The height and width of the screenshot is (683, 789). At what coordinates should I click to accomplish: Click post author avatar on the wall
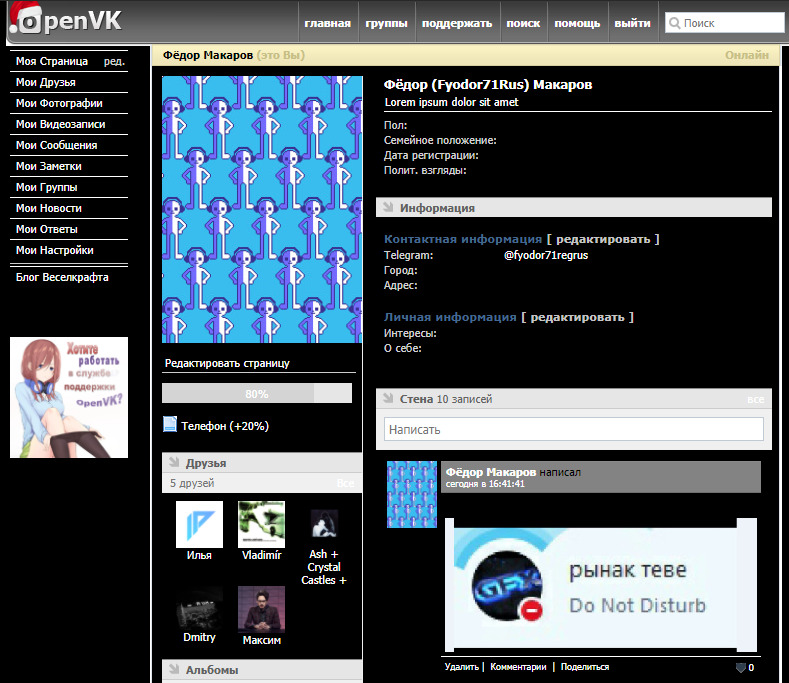pyautogui.click(x=412, y=494)
